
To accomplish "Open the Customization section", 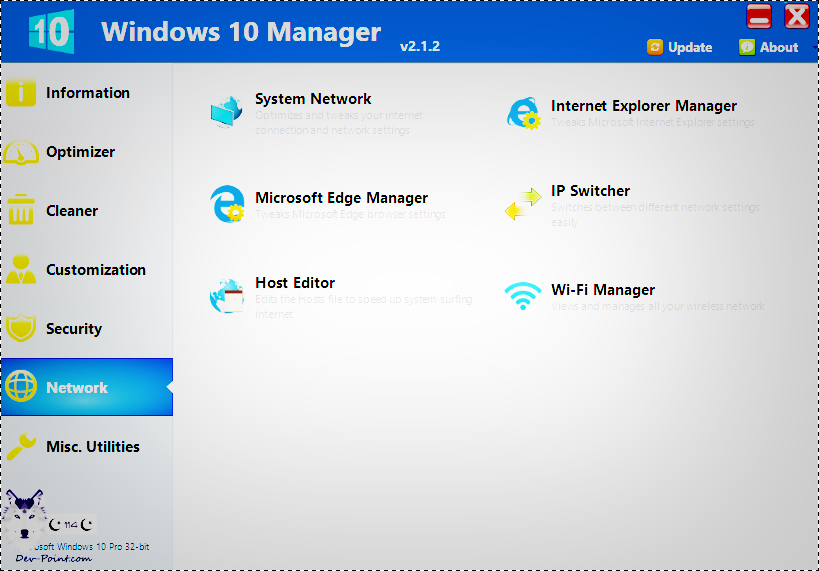I will (95, 270).
